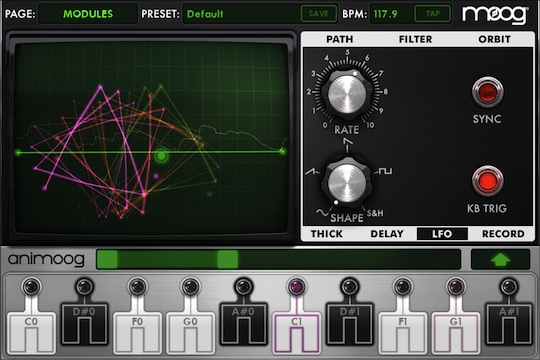Toggle the KB TRIG red button
This screenshot has width=540, height=360.
(487, 181)
